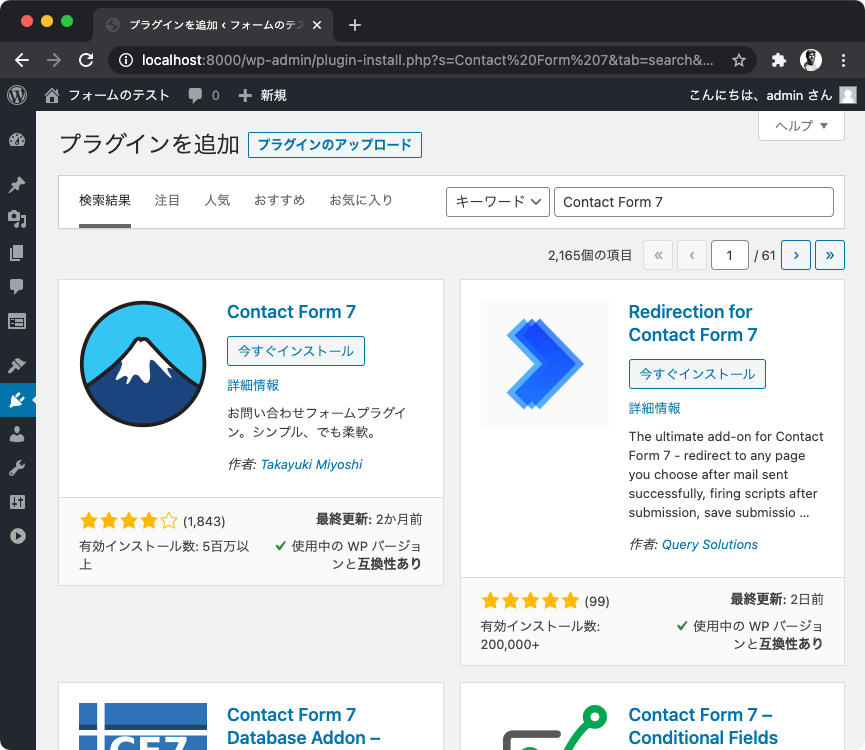
Task: Open the Tools wrench icon
Action: [17, 469]
